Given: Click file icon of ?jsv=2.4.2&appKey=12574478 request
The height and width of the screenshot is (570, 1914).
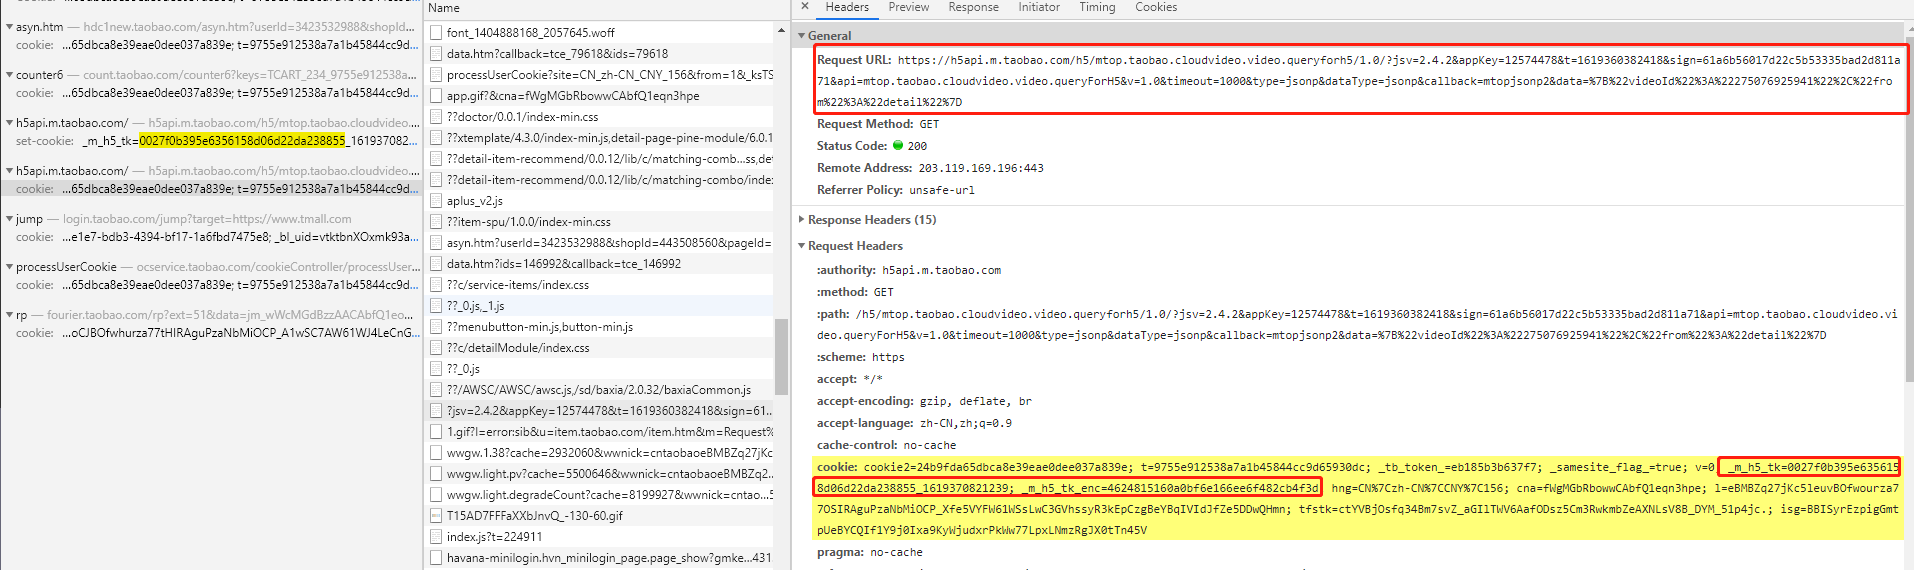Looking at the screenshot, I should click(x=436, y=411).
